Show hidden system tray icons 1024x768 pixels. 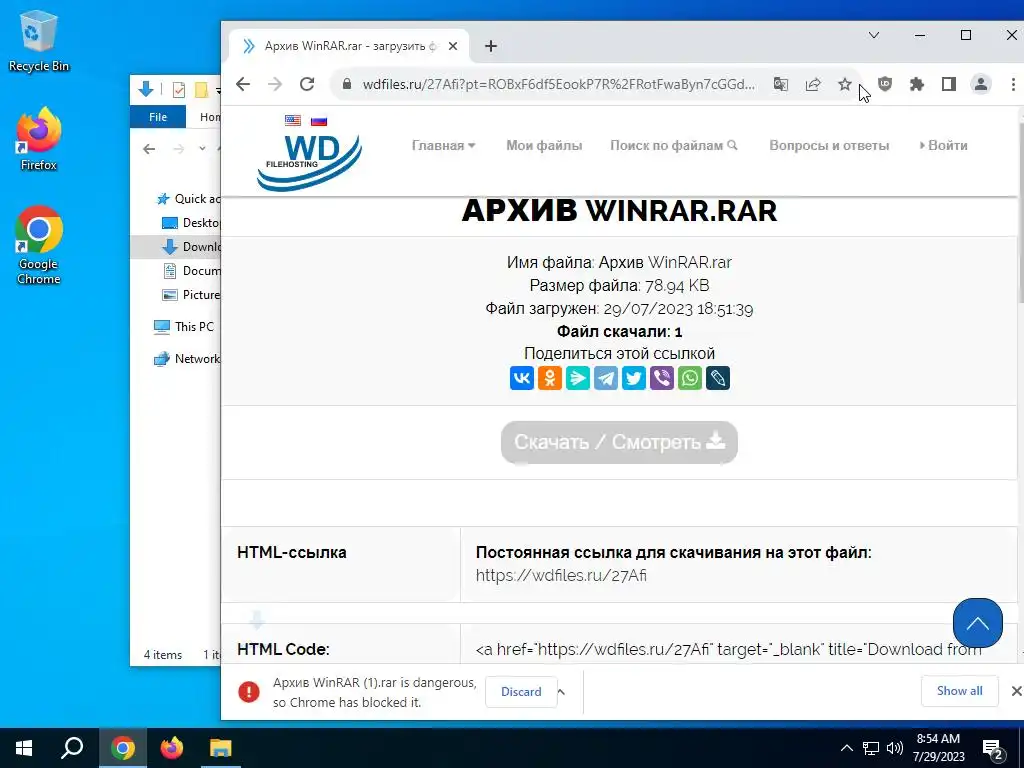[846, 748]
